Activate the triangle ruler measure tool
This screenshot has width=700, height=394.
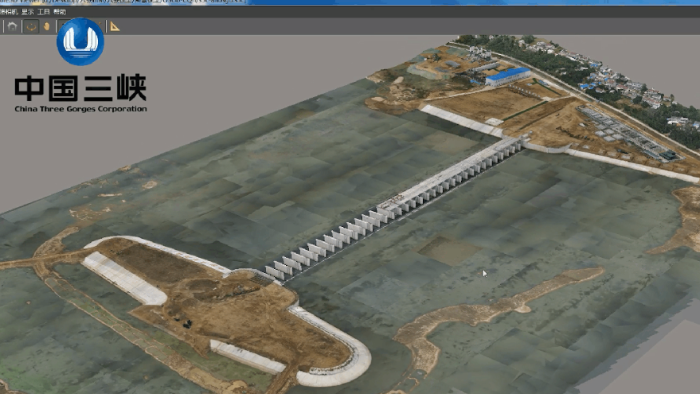click(115, 27)
